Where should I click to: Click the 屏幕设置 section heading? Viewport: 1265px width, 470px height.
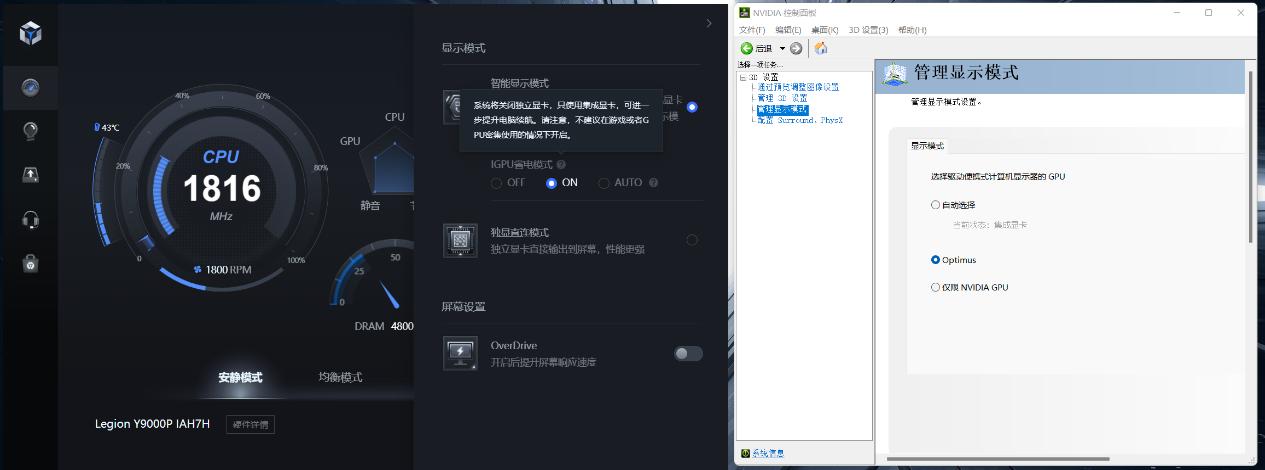pos(463,306)
